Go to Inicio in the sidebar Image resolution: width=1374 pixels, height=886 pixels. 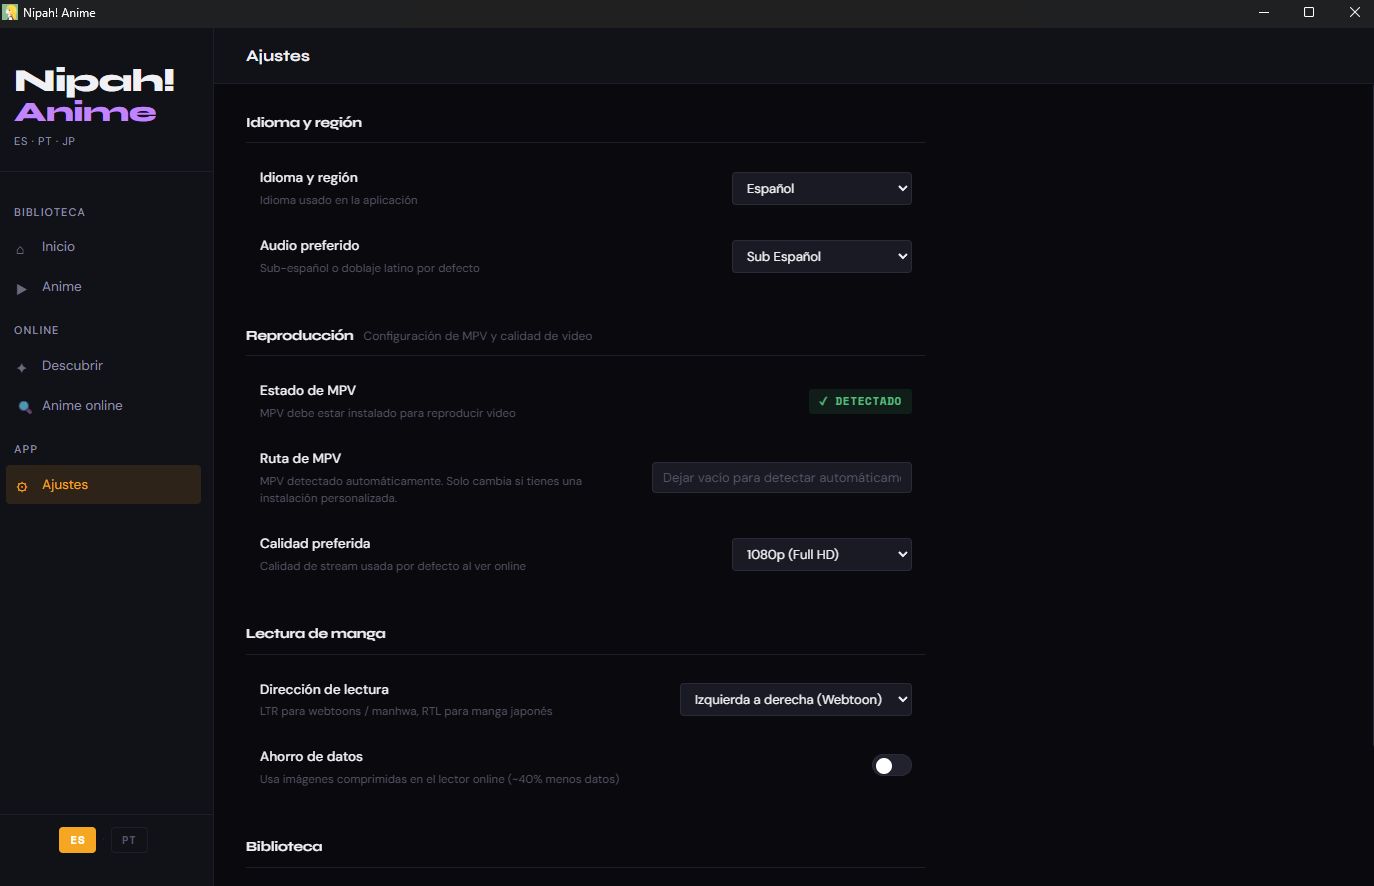(59, 247)
